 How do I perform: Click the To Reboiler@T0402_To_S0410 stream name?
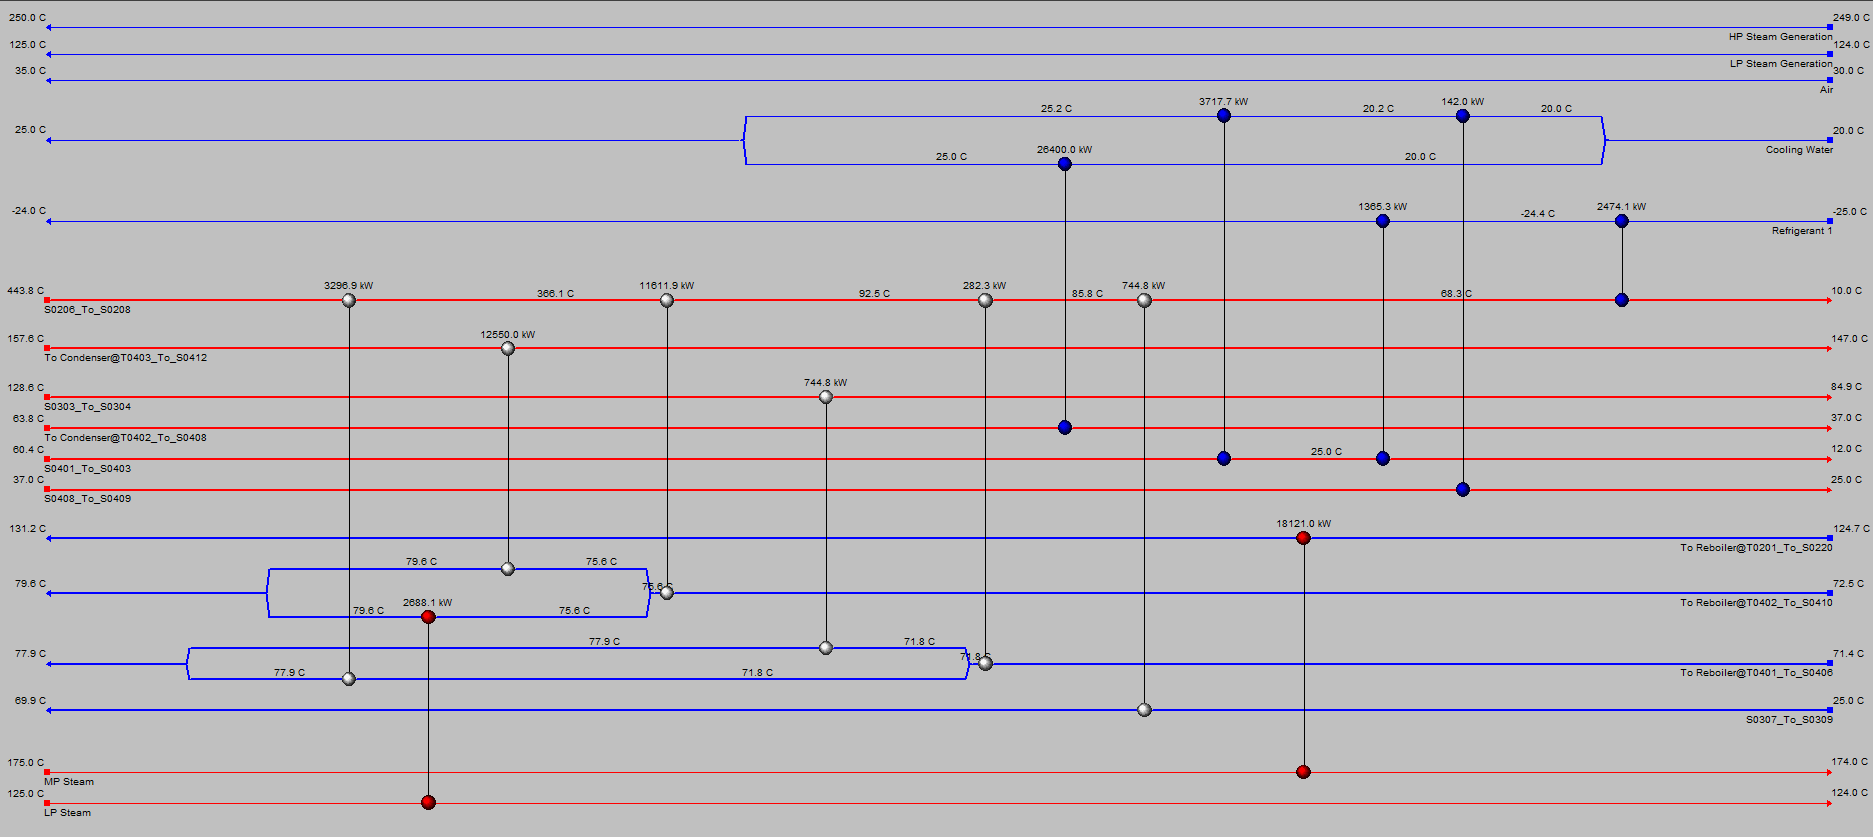click(1756, 603)
